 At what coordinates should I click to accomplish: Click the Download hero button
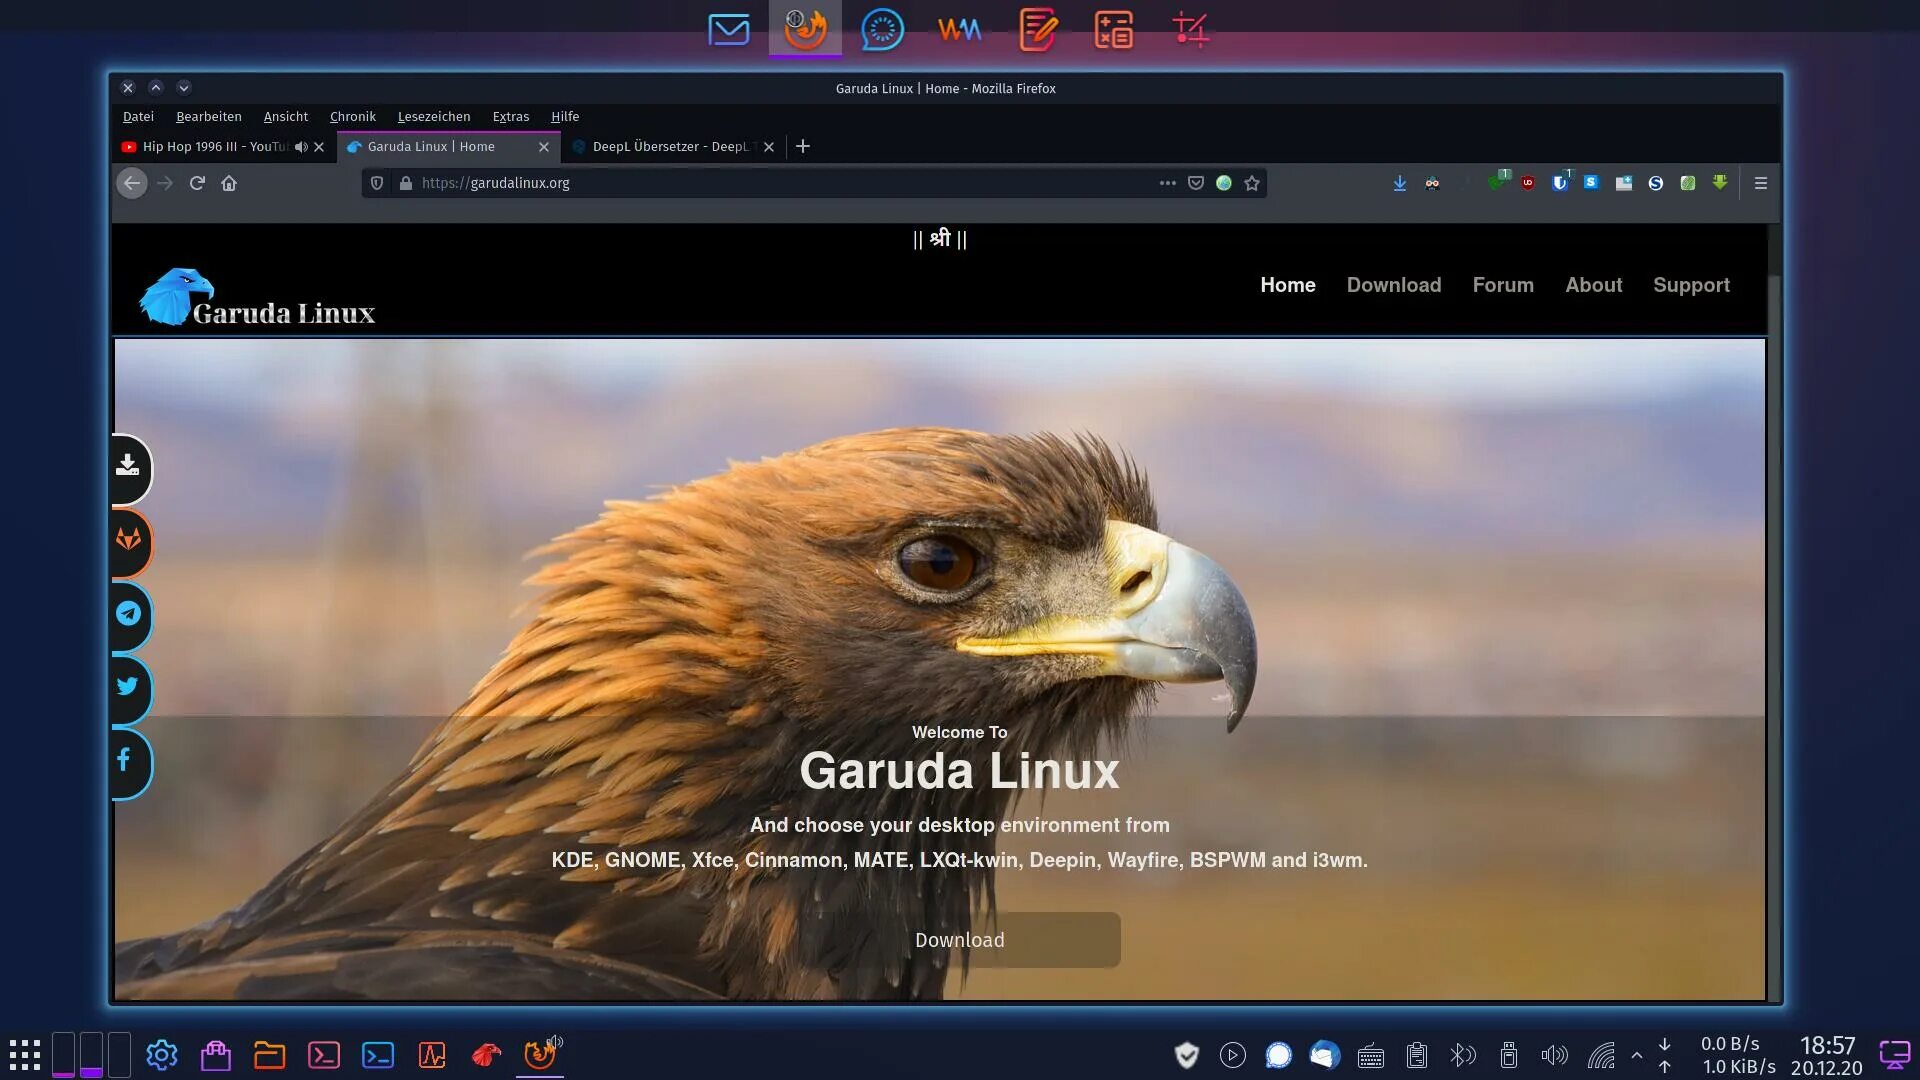(x=960, y=940)
